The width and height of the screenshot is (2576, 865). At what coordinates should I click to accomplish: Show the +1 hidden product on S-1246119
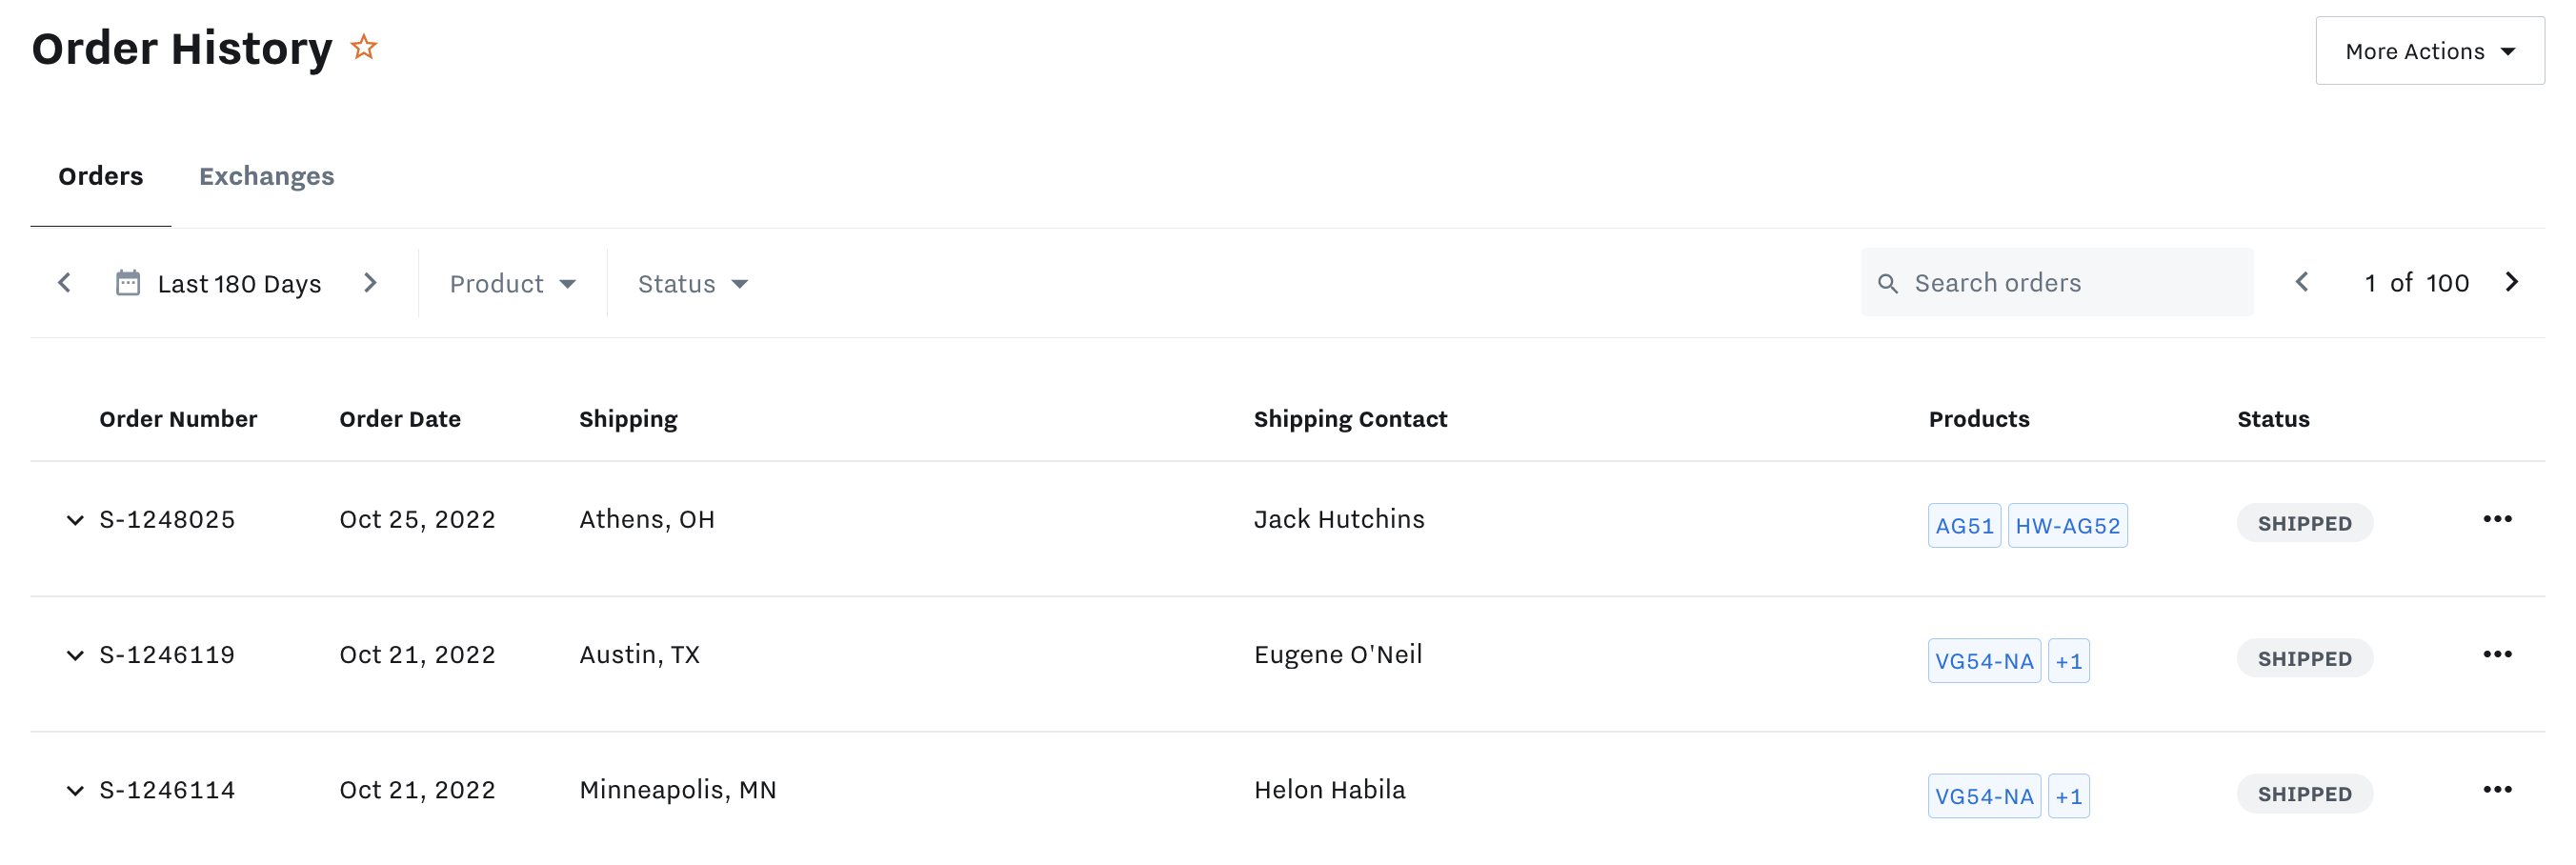(2069, 660)
